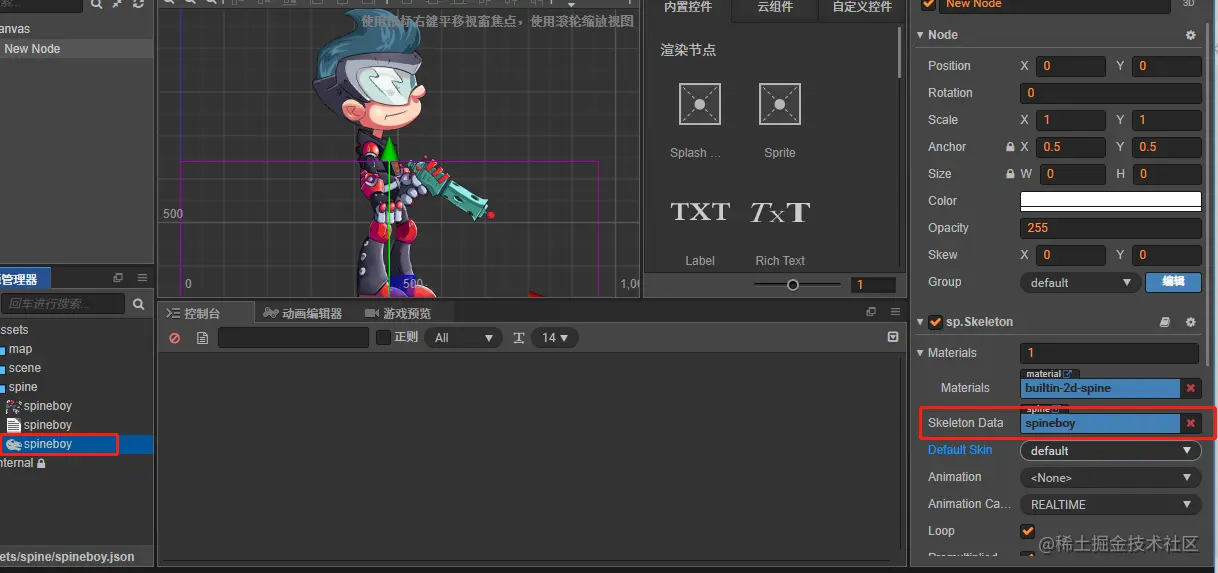Toggle the New Node active checkbox
This screenshot has width=1218, height=573.
tap(928, 5)
